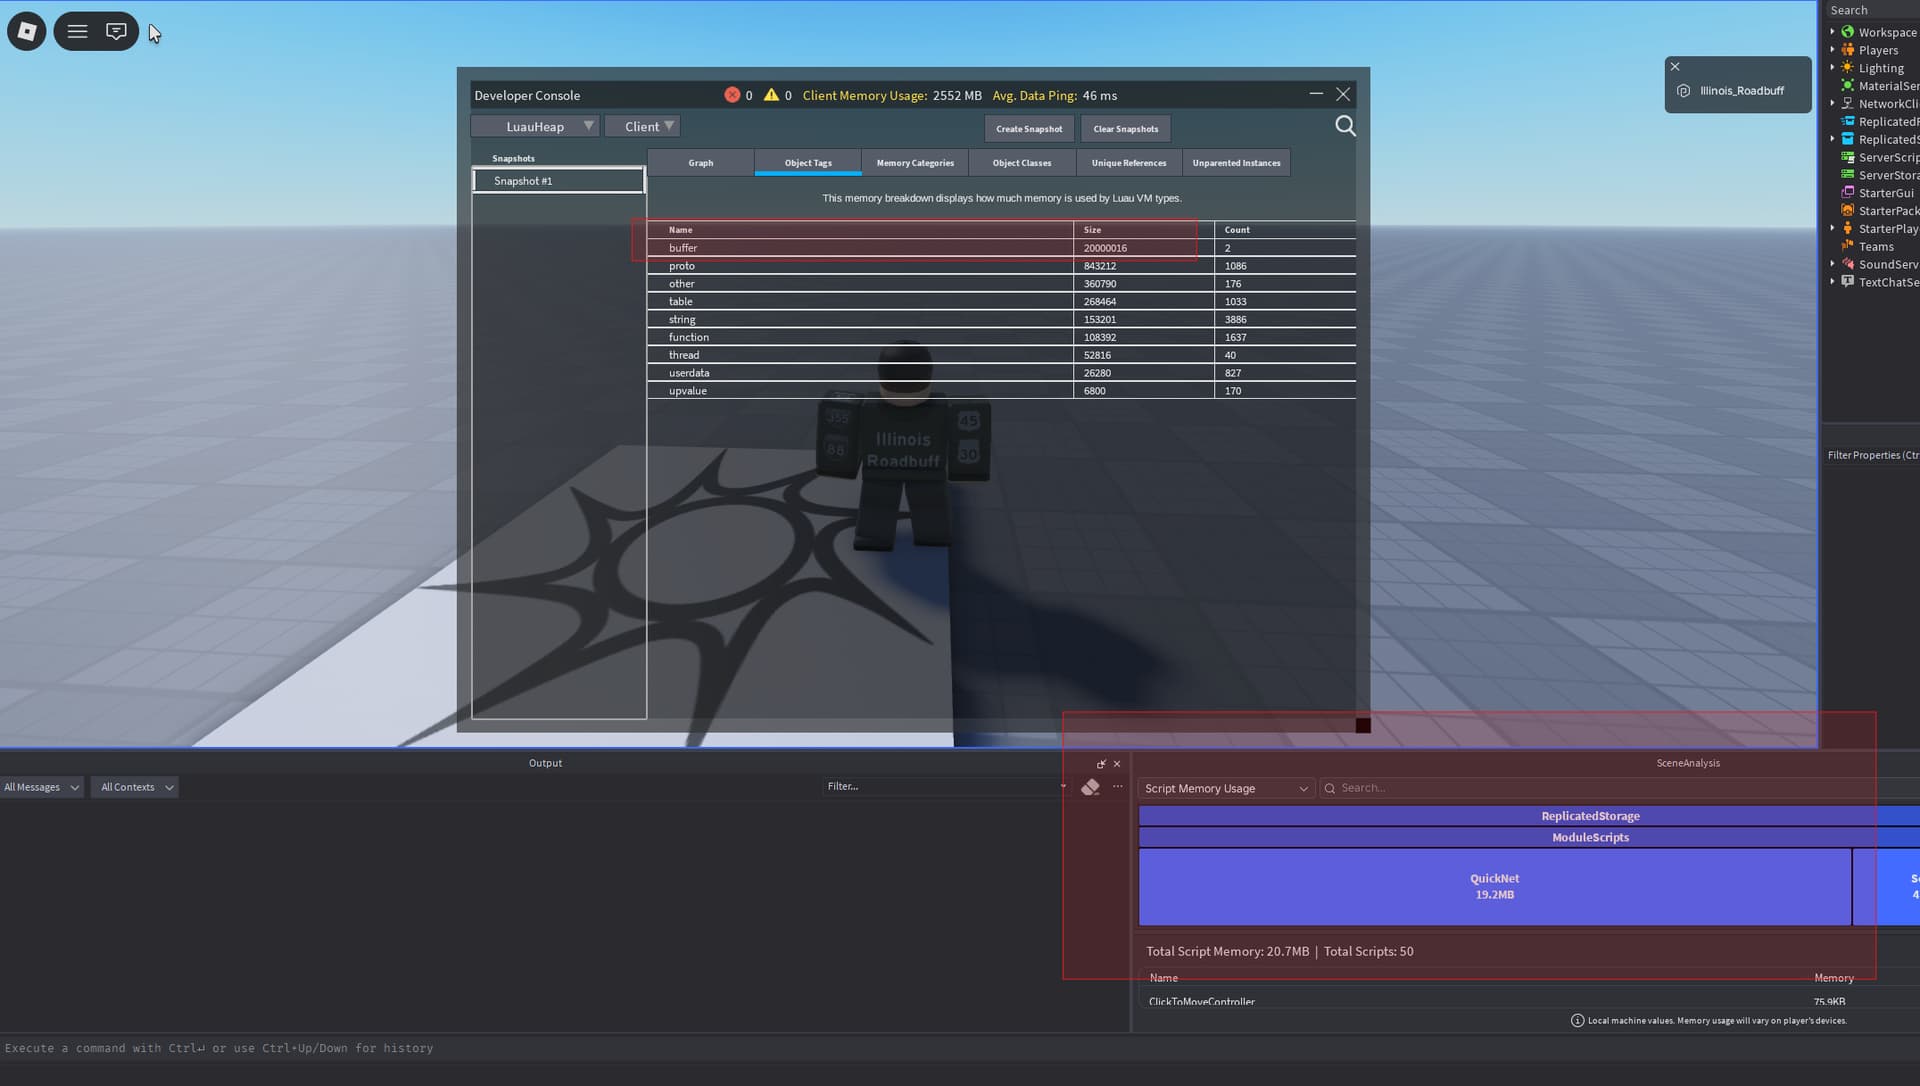
Task: Switch to the Graph tab
Action: pos(701,163)
